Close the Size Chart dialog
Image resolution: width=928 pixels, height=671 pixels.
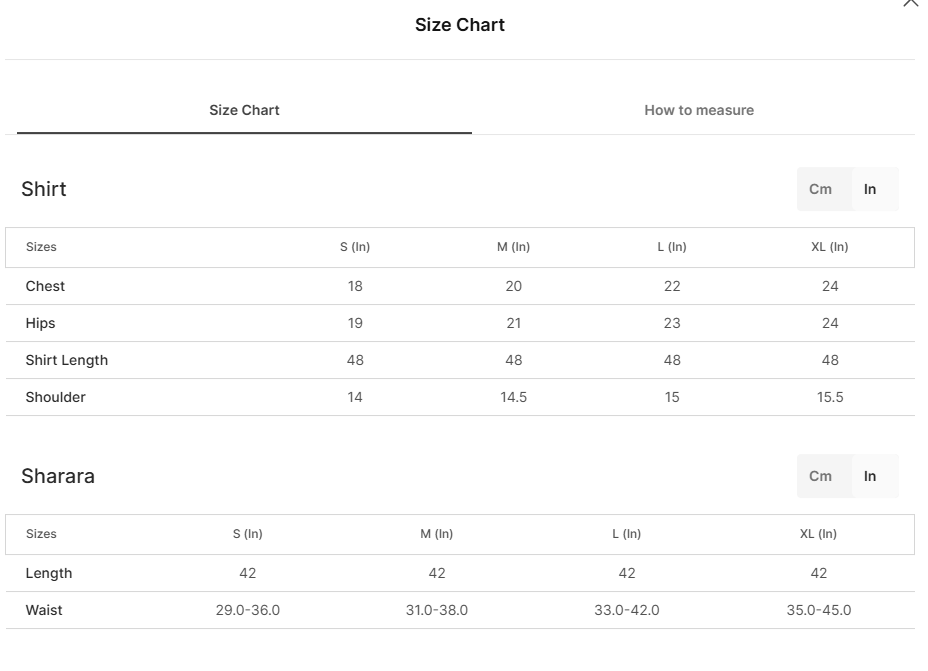[910, 2]
